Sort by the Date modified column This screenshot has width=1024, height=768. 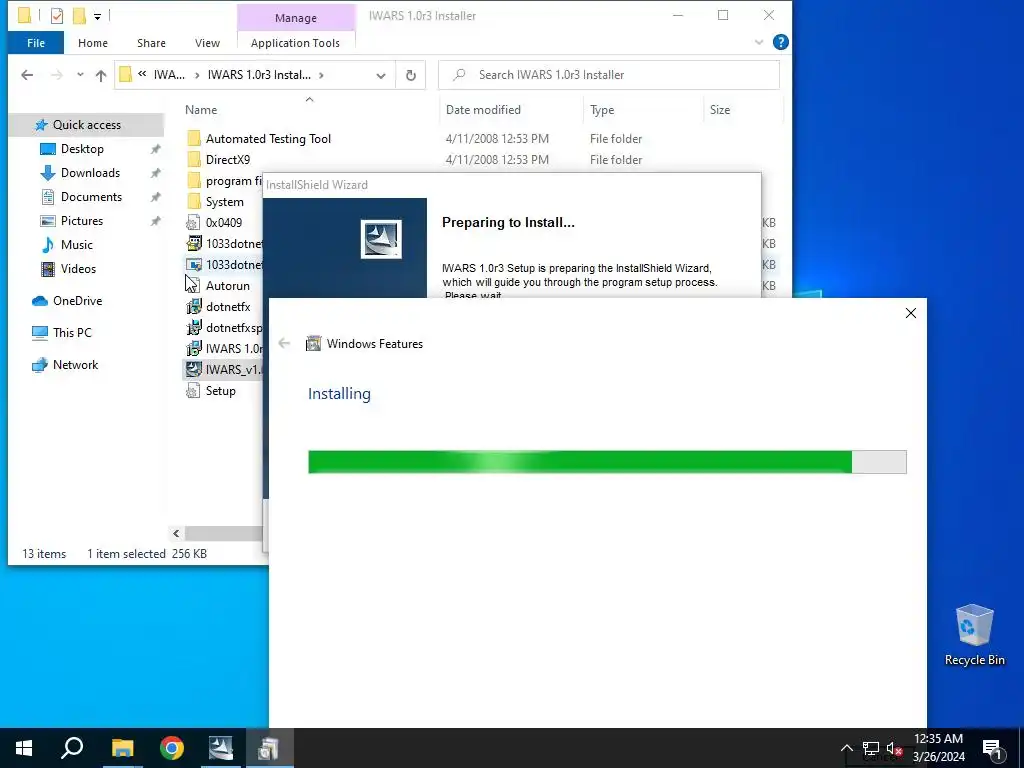[x=483, y=110]
